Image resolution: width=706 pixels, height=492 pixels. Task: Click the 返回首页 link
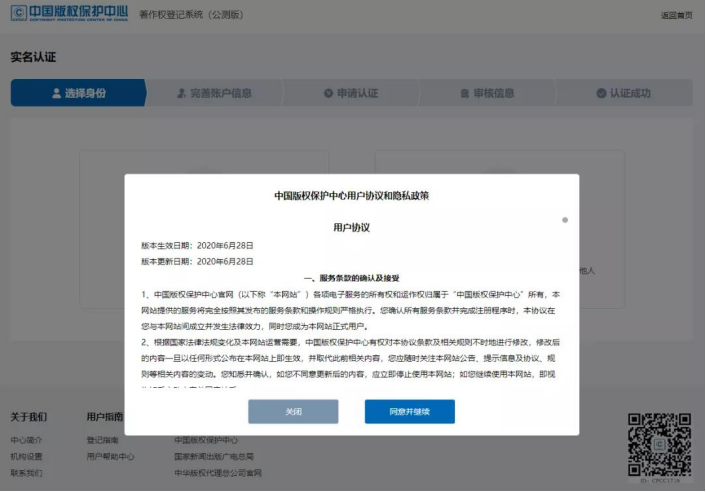676,15
